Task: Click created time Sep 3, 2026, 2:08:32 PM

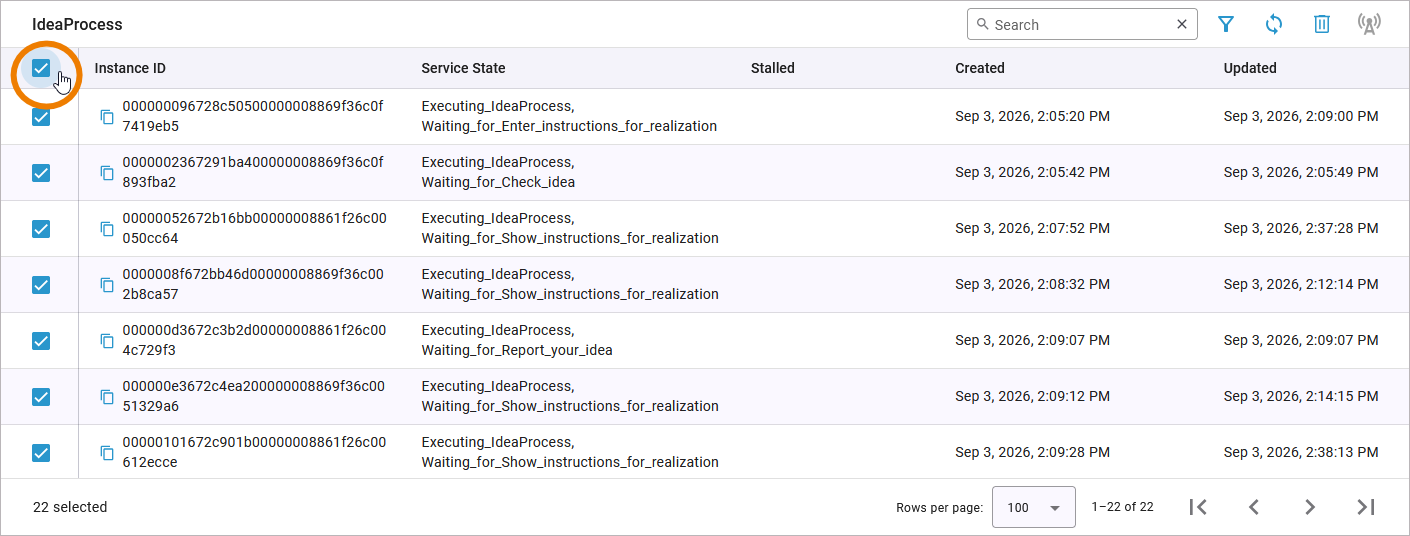Action: click(1032, 284)
